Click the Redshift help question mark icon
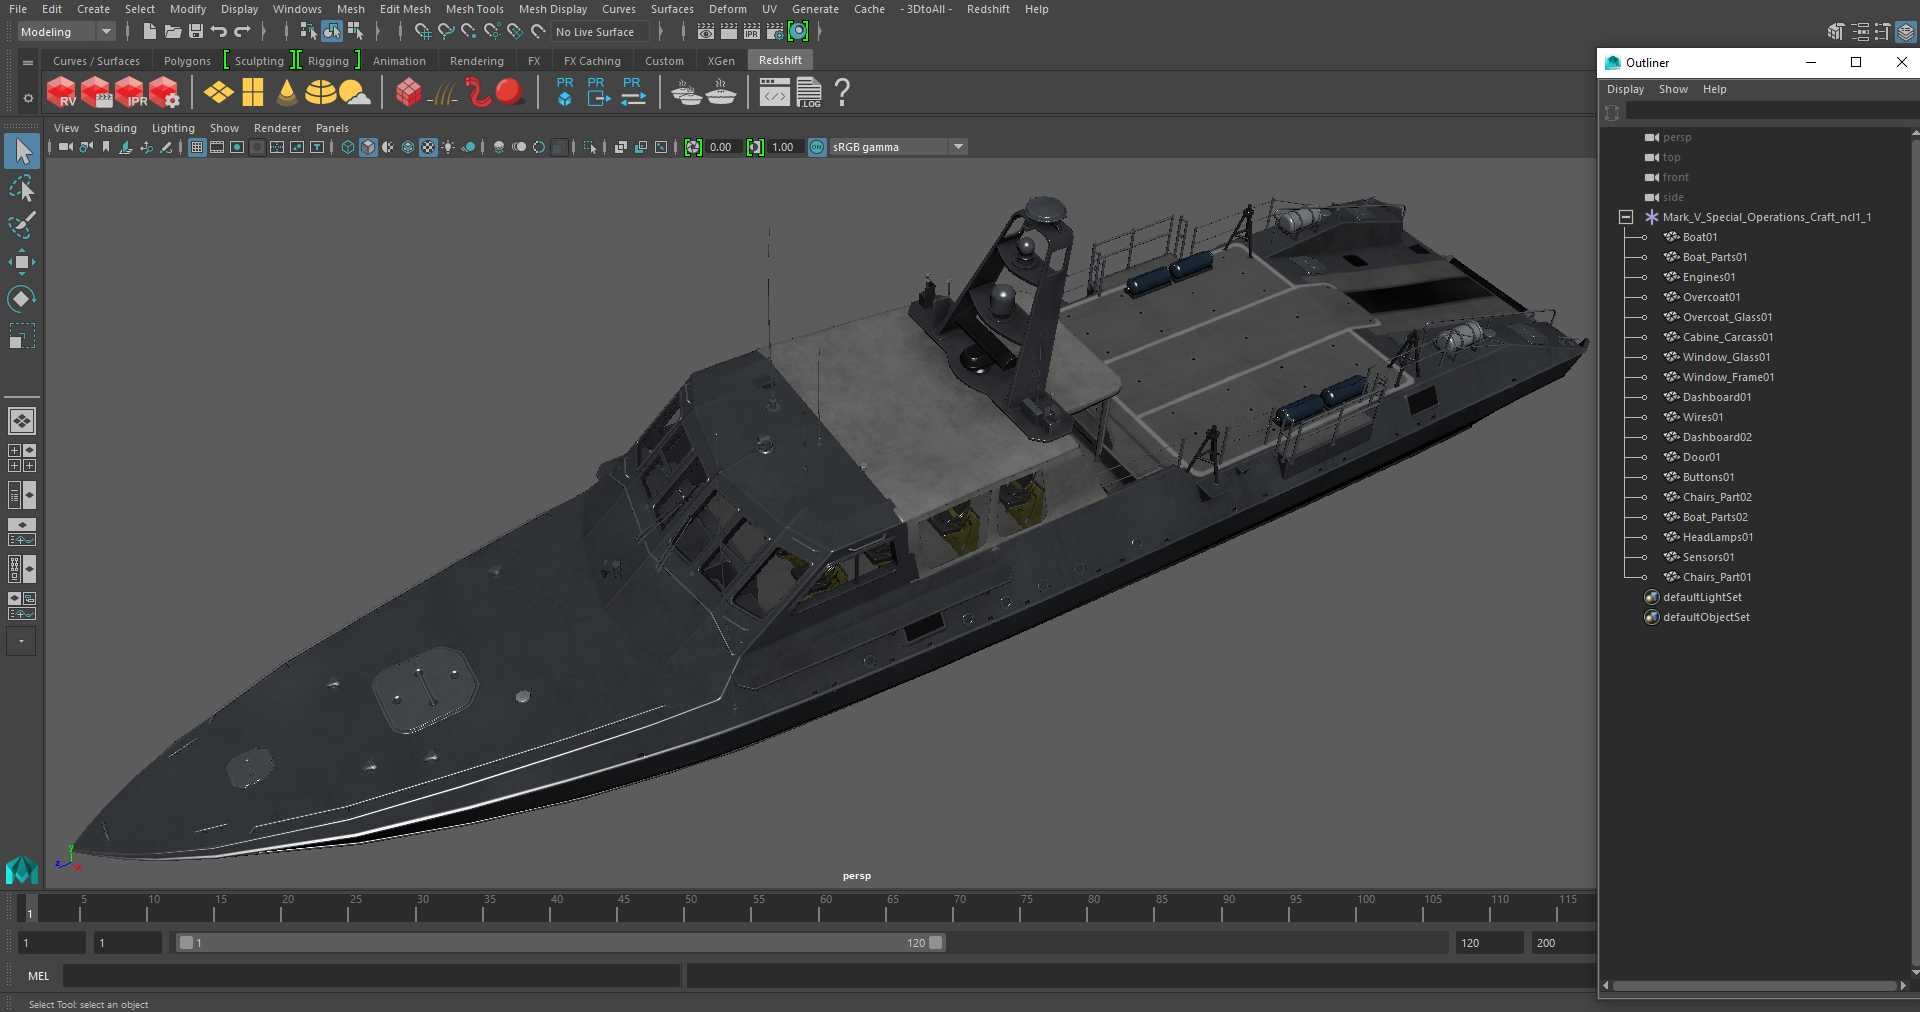Image resolution: width=1920 pixels, height=1012 pixels. 842,93
